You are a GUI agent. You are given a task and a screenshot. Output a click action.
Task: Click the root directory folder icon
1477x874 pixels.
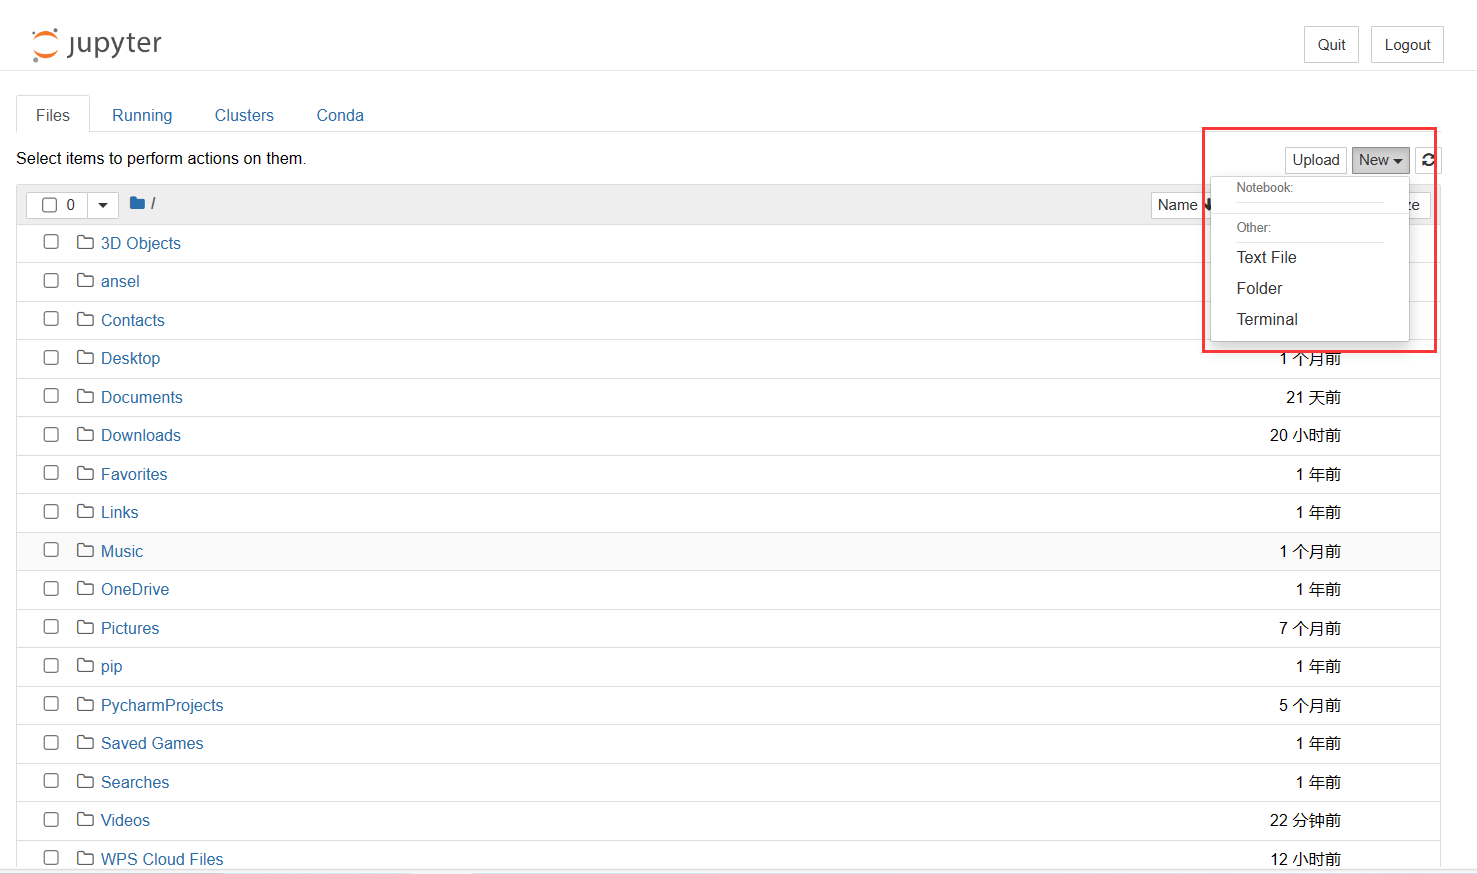[x=137, y=203]
